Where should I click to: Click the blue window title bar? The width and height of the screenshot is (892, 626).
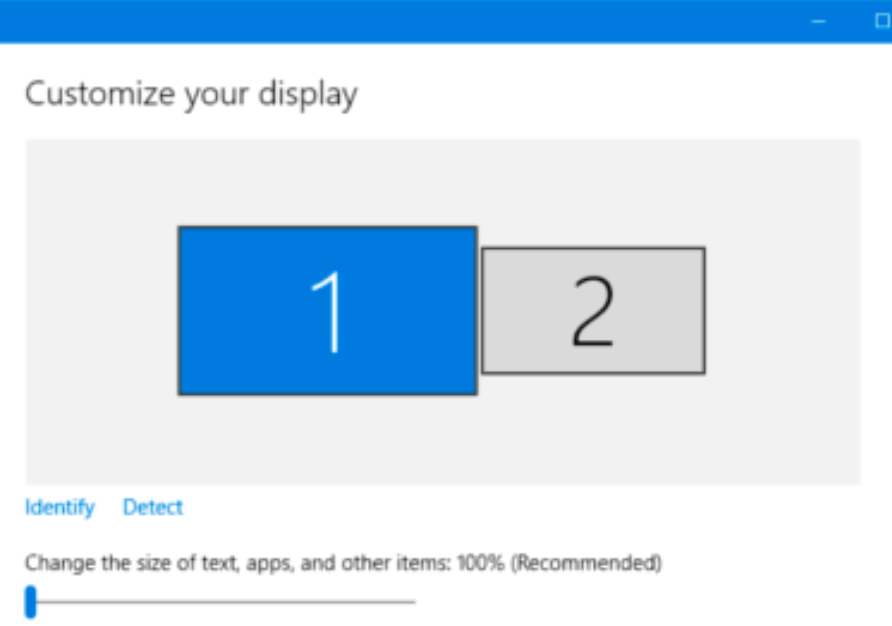(x=400, y=21)
